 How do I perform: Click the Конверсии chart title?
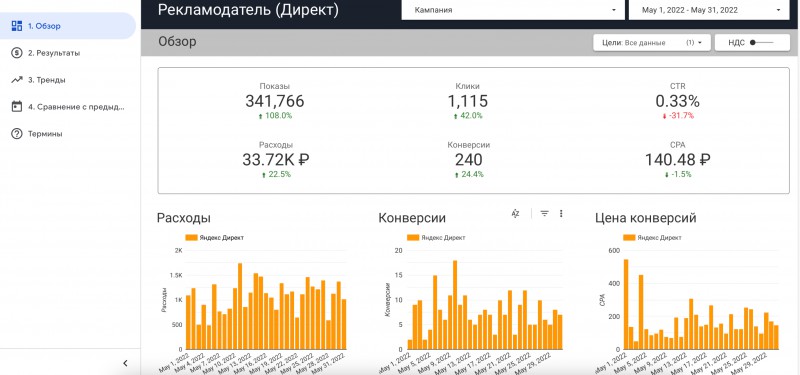tap(412, 218)
